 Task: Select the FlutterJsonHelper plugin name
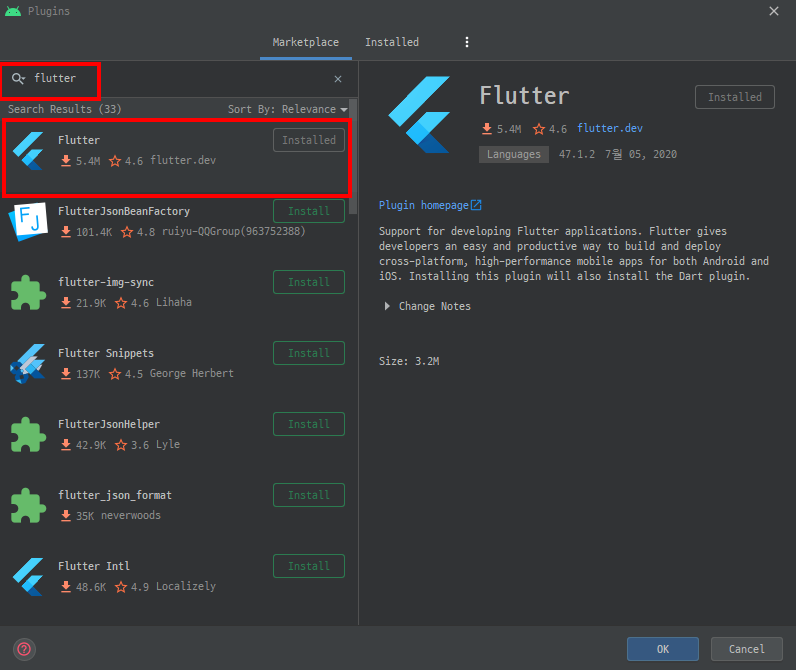[x=109, y=424]
